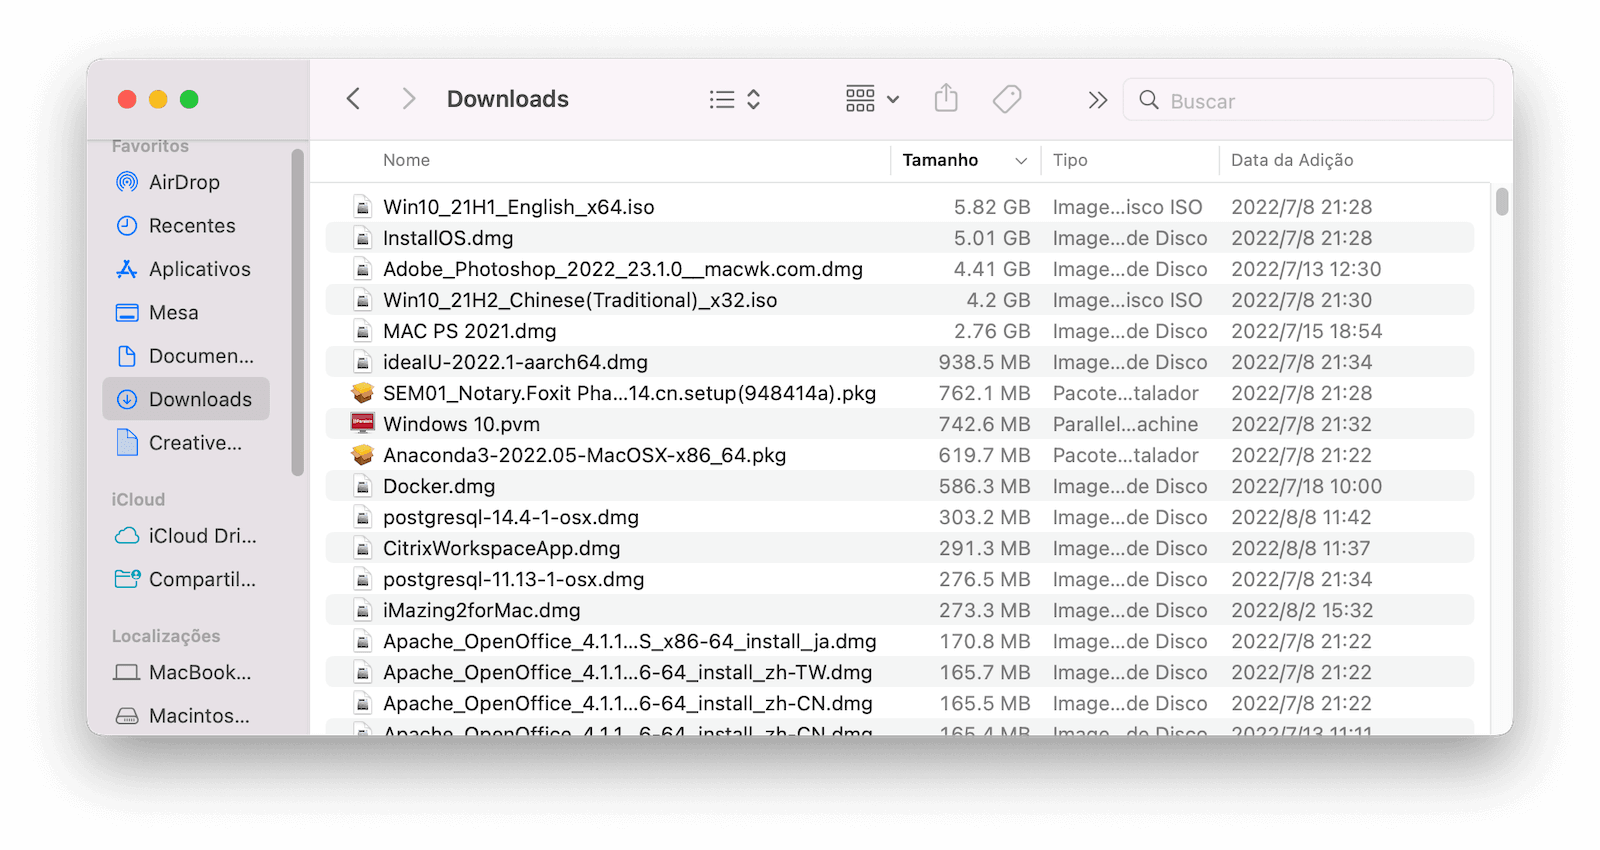Click the Documentos page icon
This screenshot has width=1600, height=850.
click(127, 356)
